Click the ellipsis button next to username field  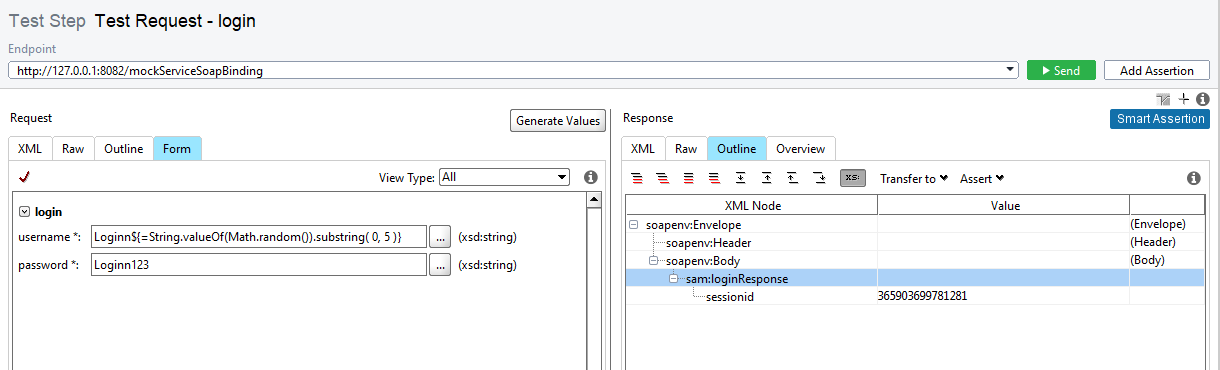pos(440,237)
